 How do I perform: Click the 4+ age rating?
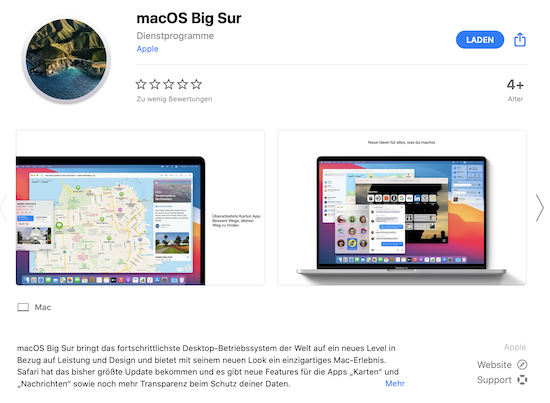pyautogui.click(x=515, y=85)
